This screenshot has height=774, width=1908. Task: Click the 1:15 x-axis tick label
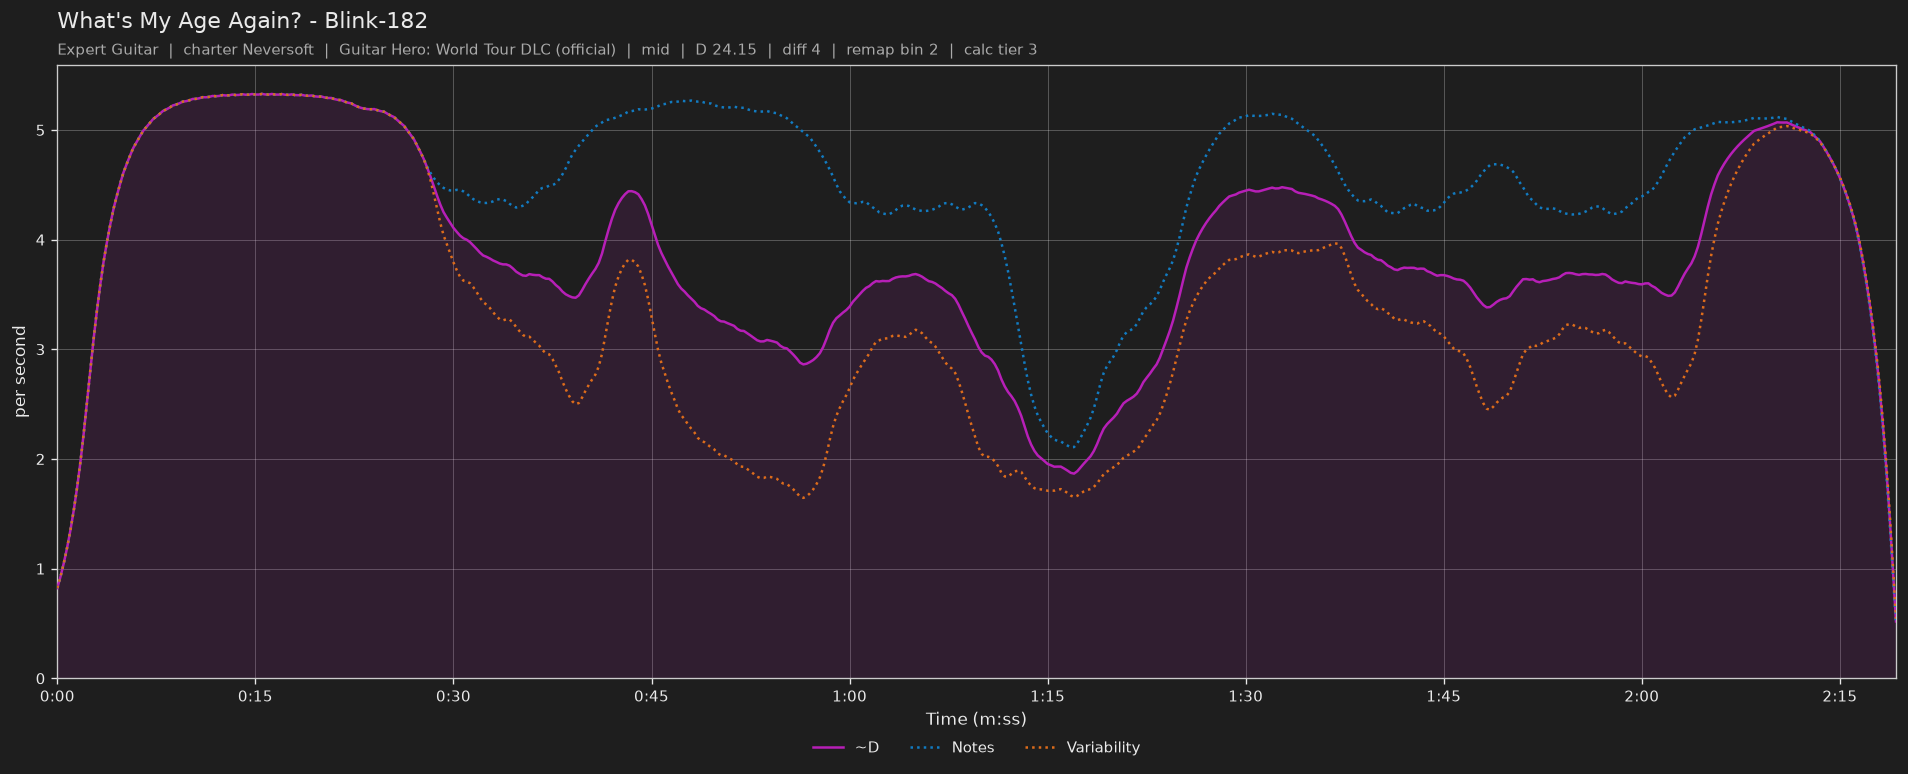pos(1047,696)
